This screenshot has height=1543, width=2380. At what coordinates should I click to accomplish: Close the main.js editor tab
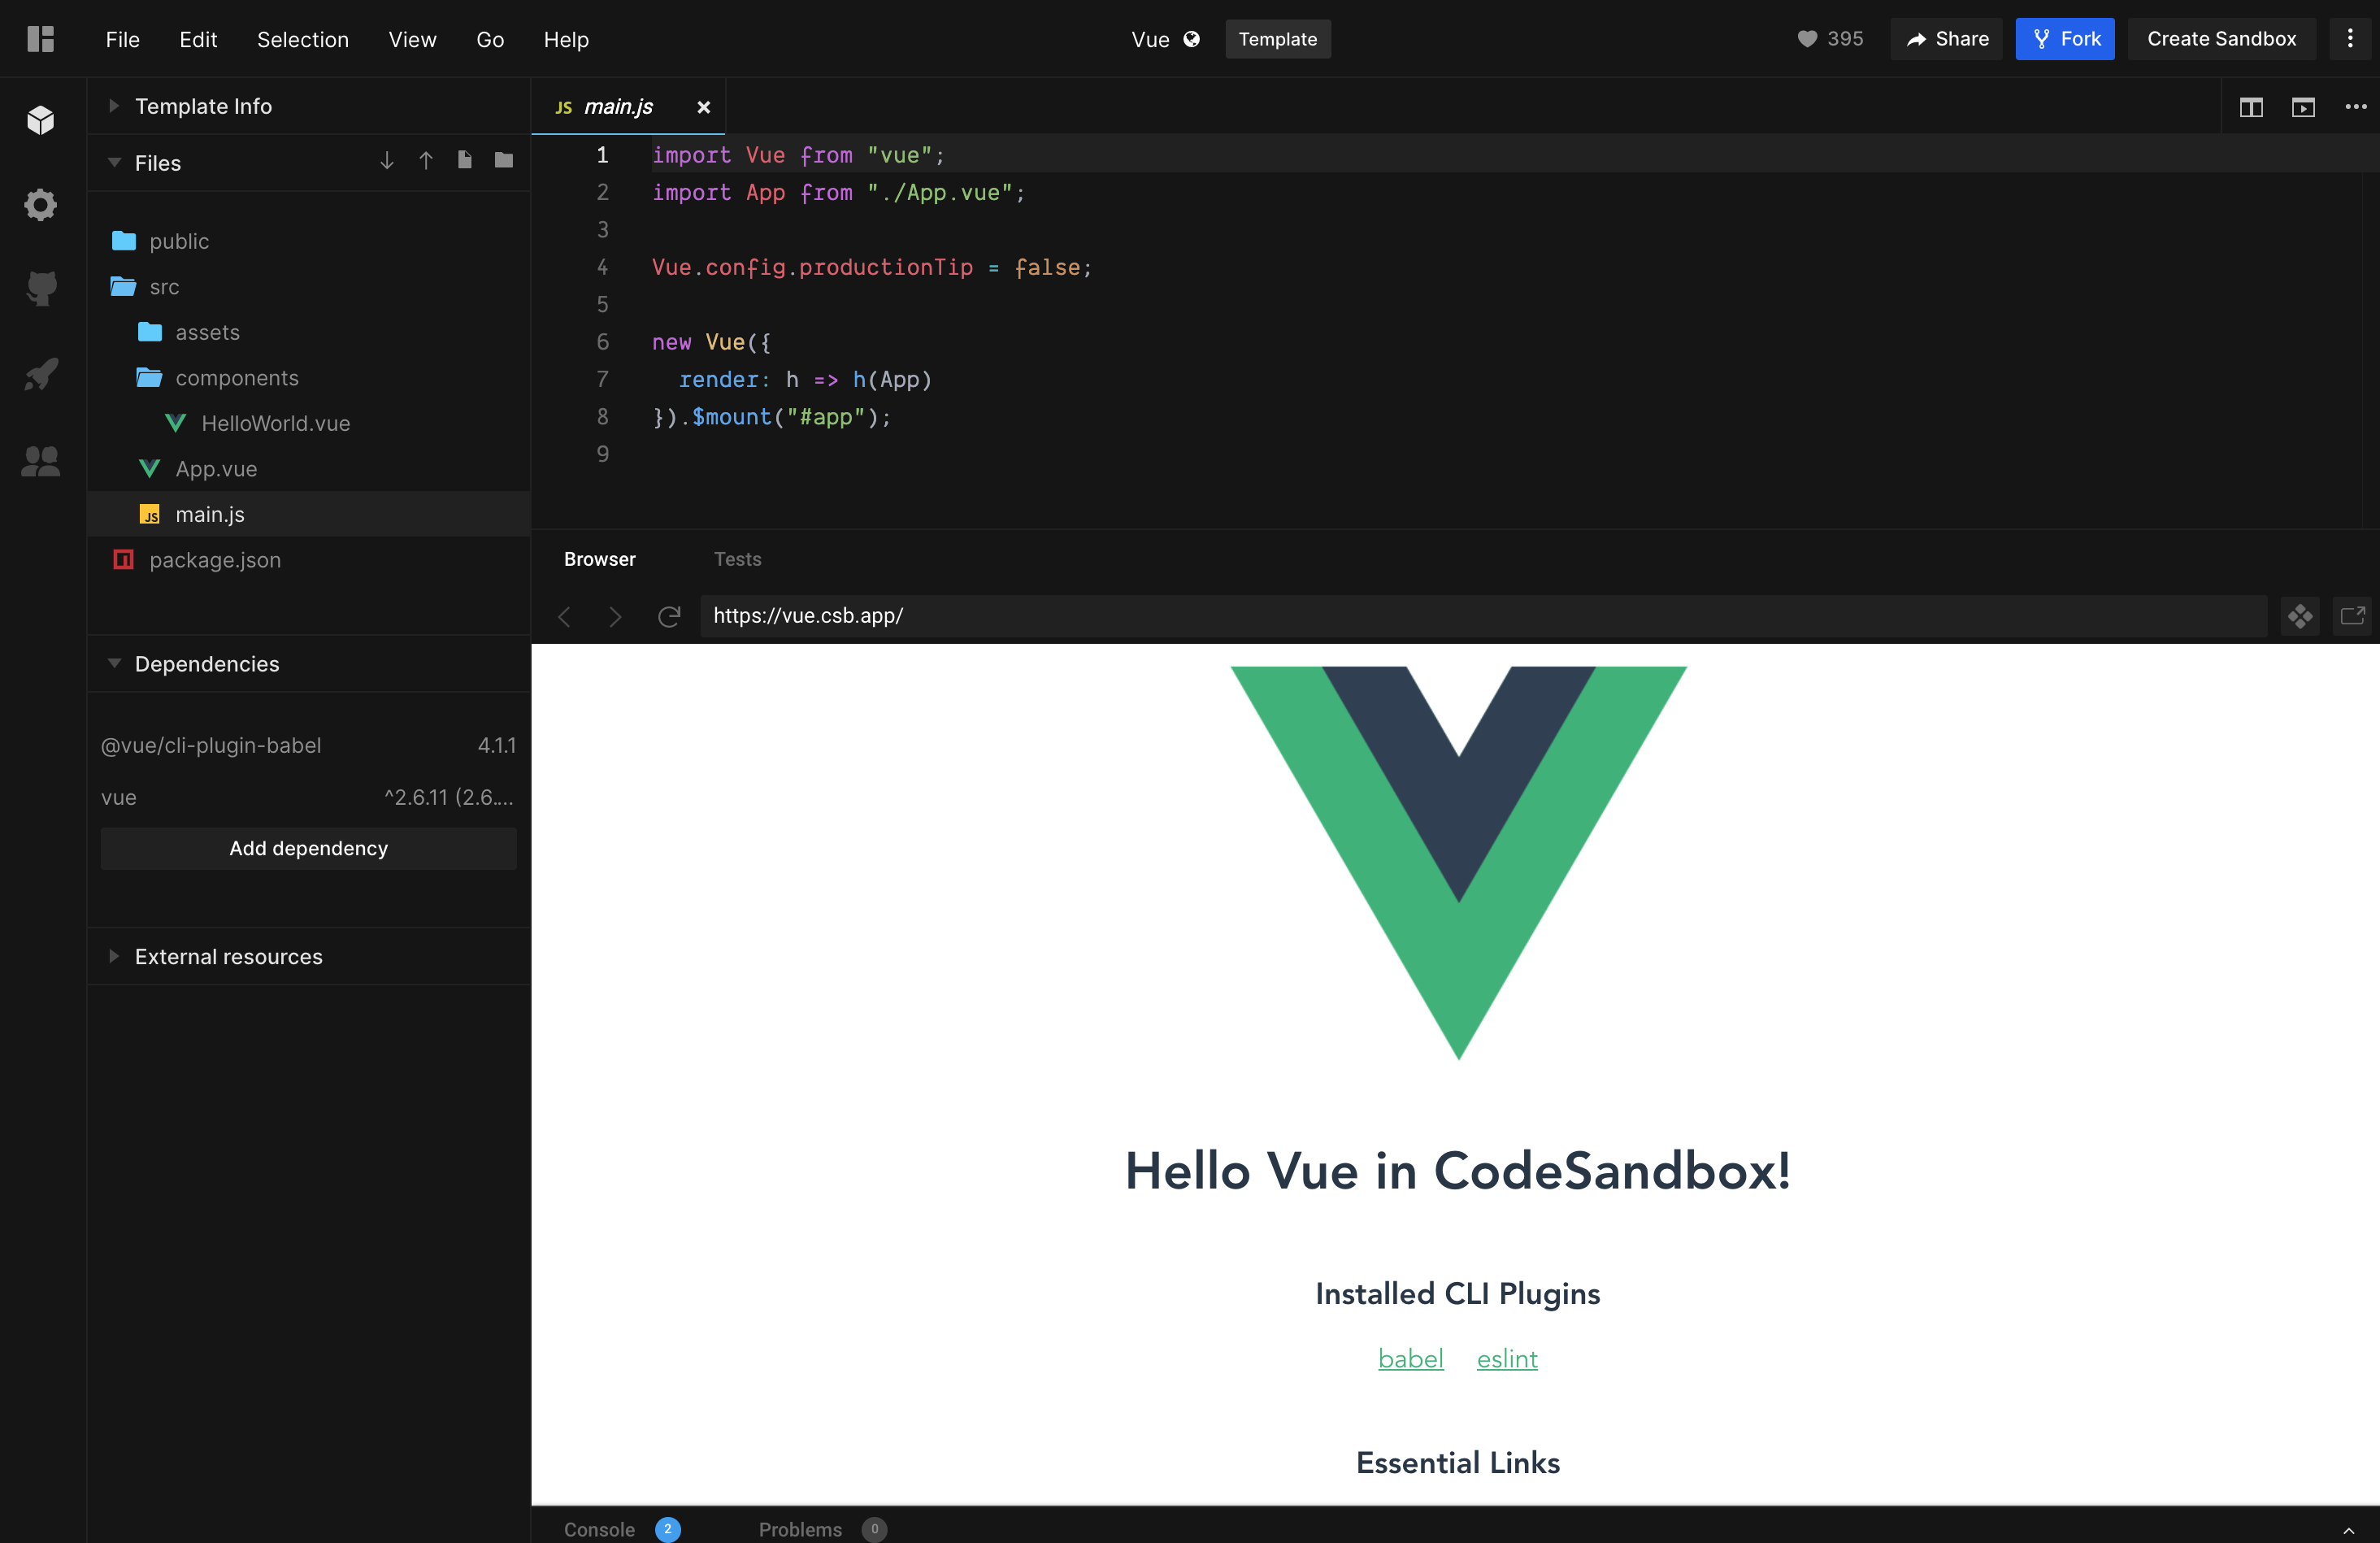tap(704, 107)
